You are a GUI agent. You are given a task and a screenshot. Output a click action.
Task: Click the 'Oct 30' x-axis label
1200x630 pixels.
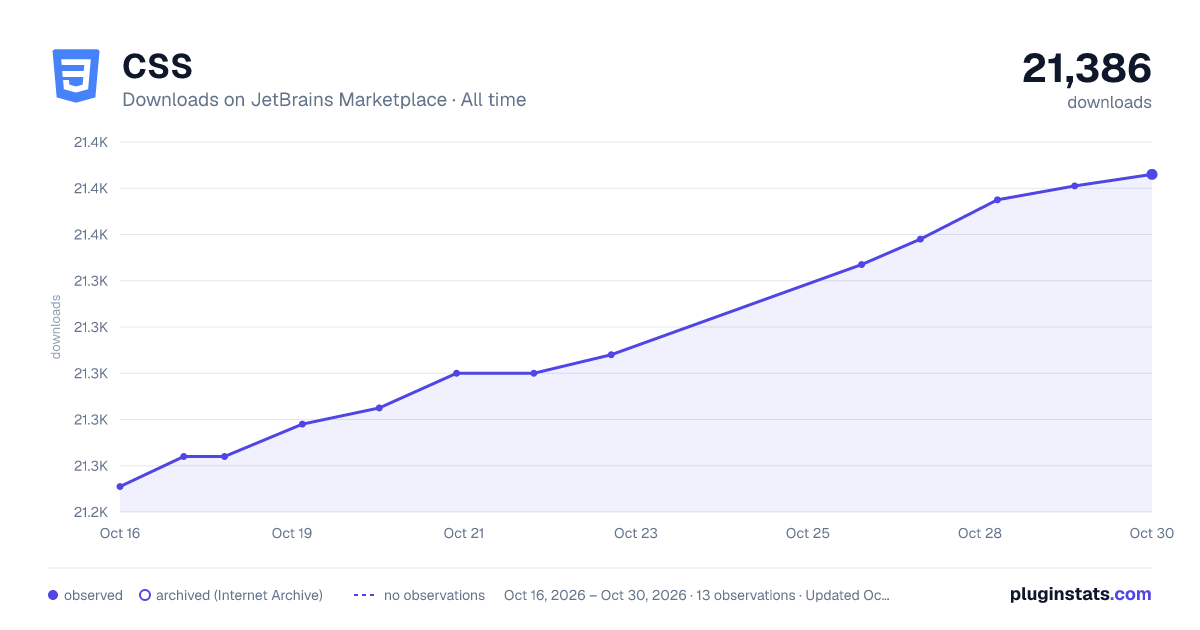pos(1151,533)
